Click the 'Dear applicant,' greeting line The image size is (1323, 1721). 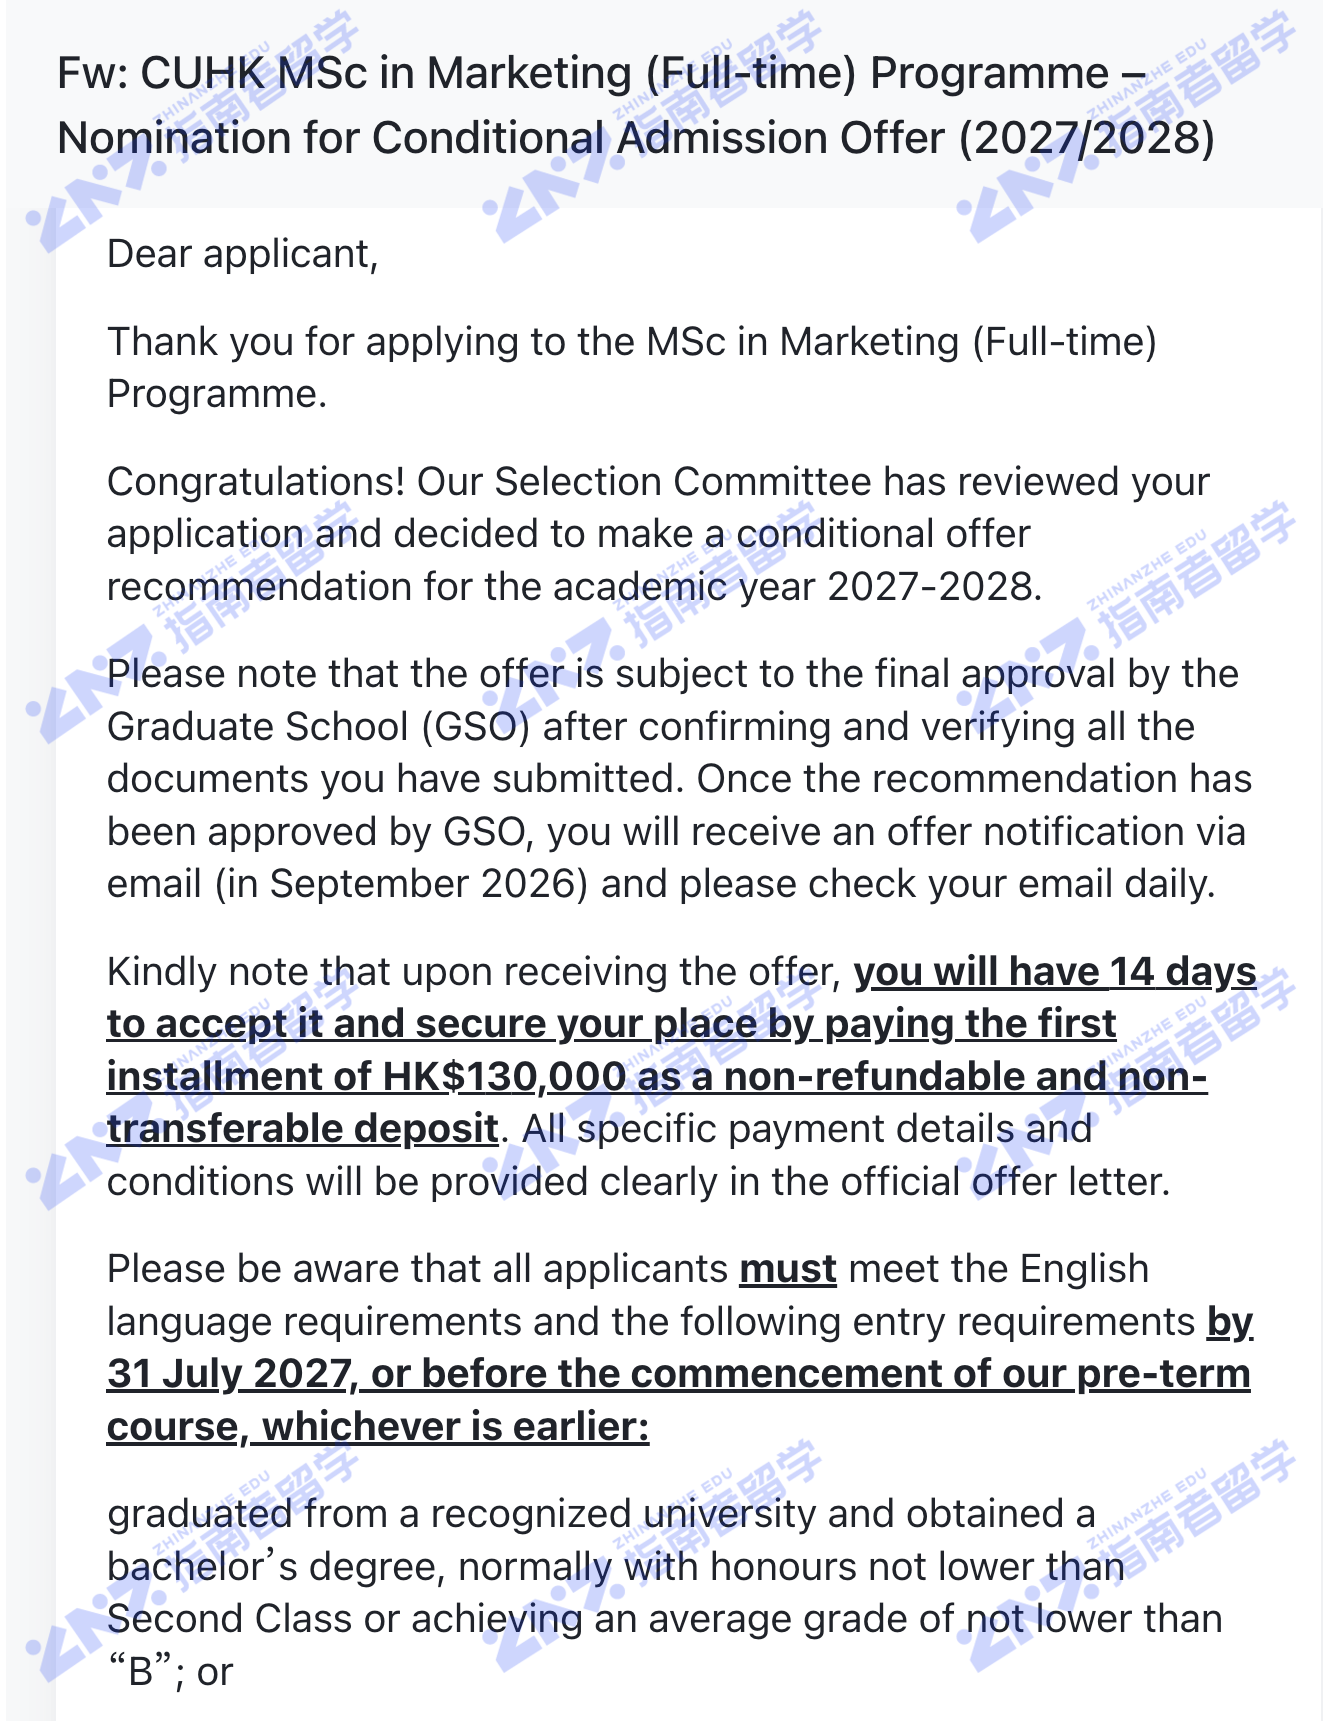pos(243,255)
